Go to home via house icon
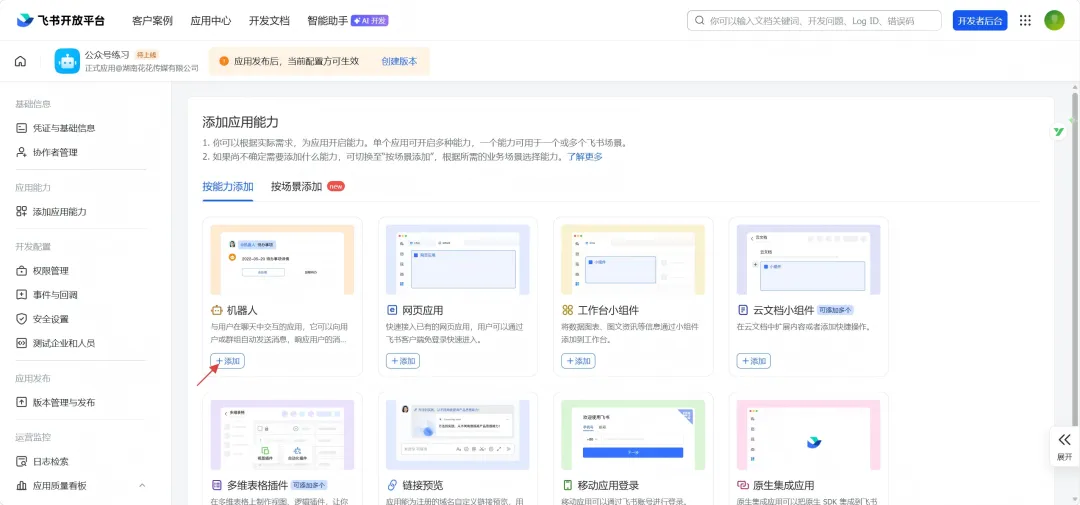Screen dimensions: 1080x505 click(x=21, y=61)
